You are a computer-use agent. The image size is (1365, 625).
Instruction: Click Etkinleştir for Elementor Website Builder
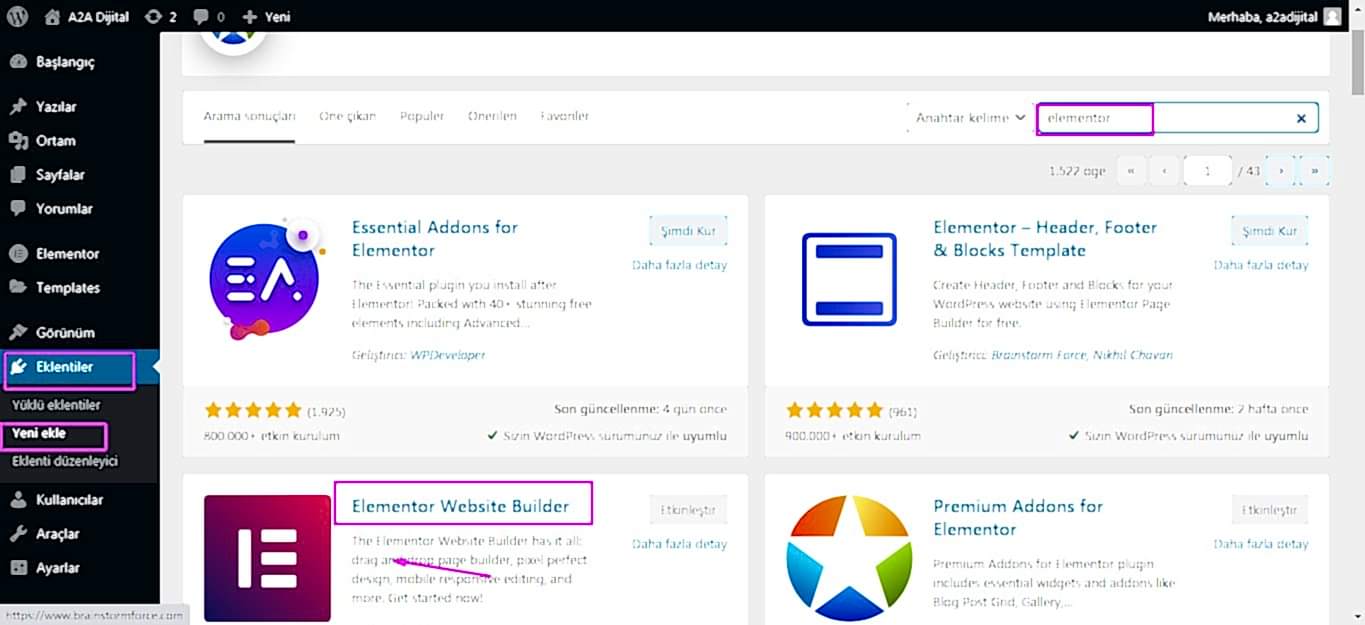pos(688,510)
